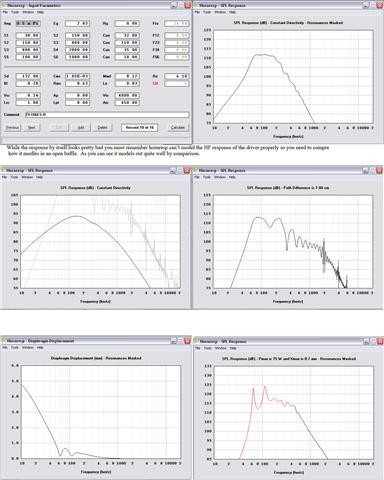Click the red Pmax SPL response curve chart
The width and height of the screenshot is (384, 480).
[293, 412]
